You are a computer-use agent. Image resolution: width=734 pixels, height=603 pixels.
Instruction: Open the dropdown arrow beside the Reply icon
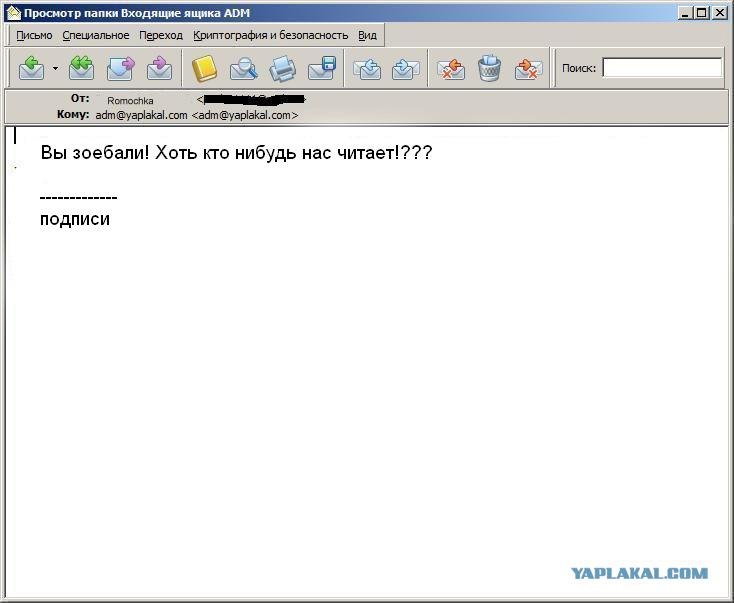[55, 68]
